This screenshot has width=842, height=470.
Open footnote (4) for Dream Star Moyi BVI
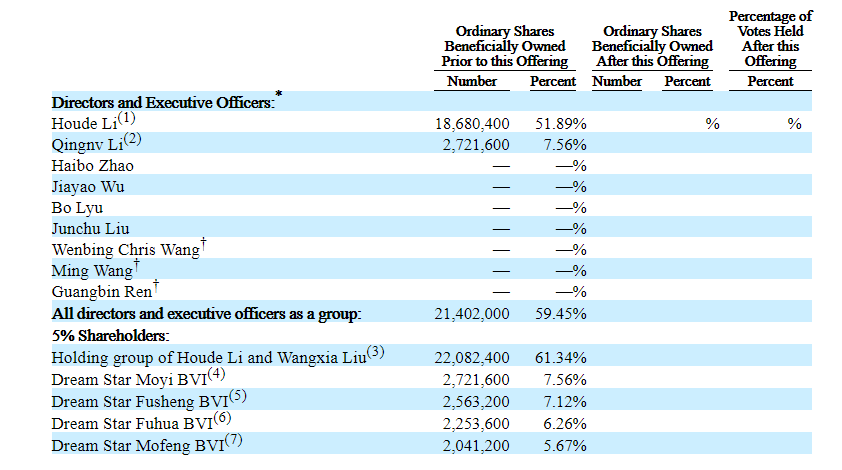(218, 375)
